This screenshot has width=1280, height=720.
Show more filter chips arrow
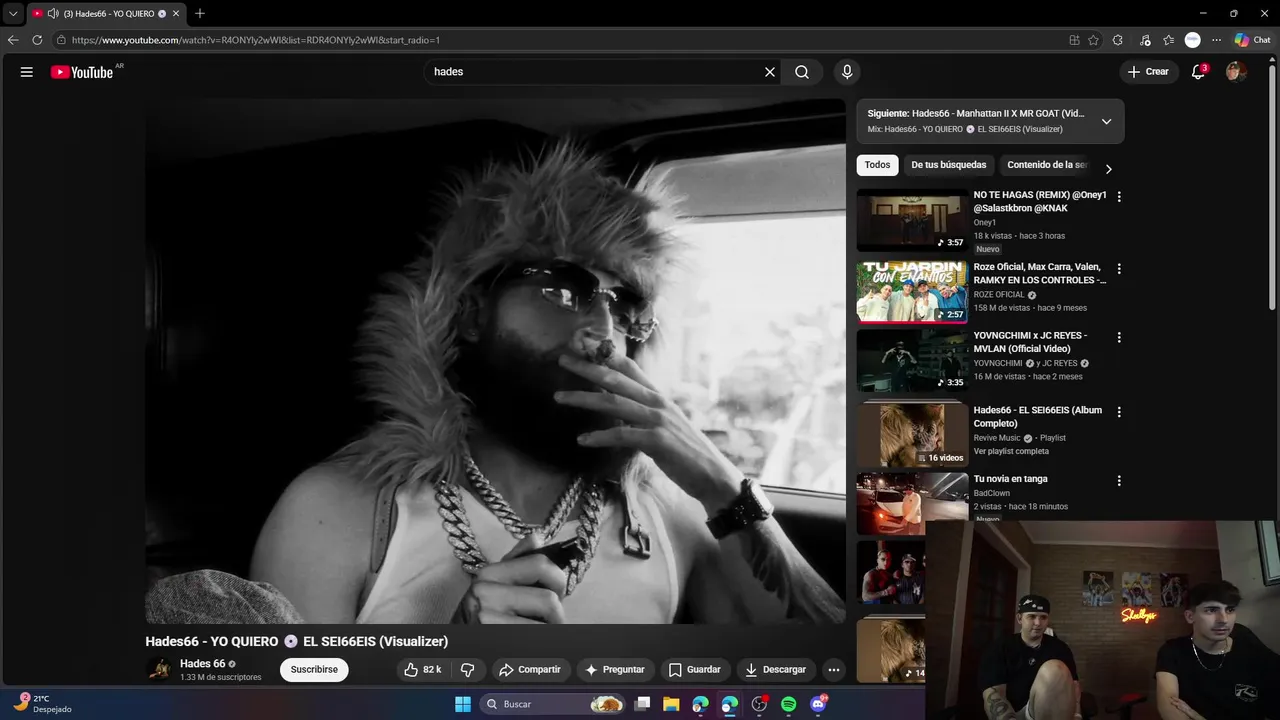coord(1108,169)
